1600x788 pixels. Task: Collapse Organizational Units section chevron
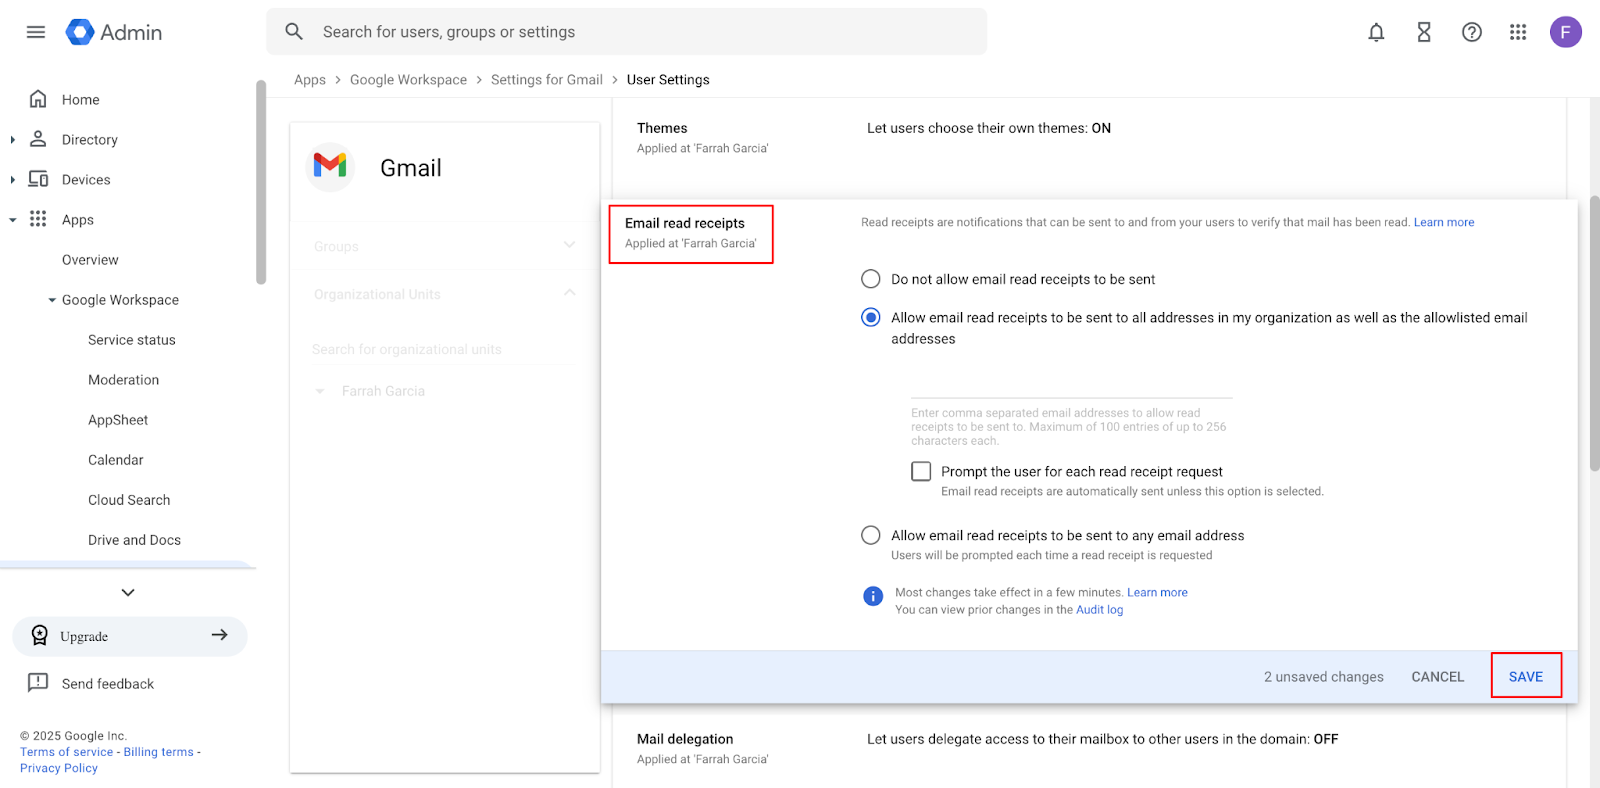click(x=569, y=293)
